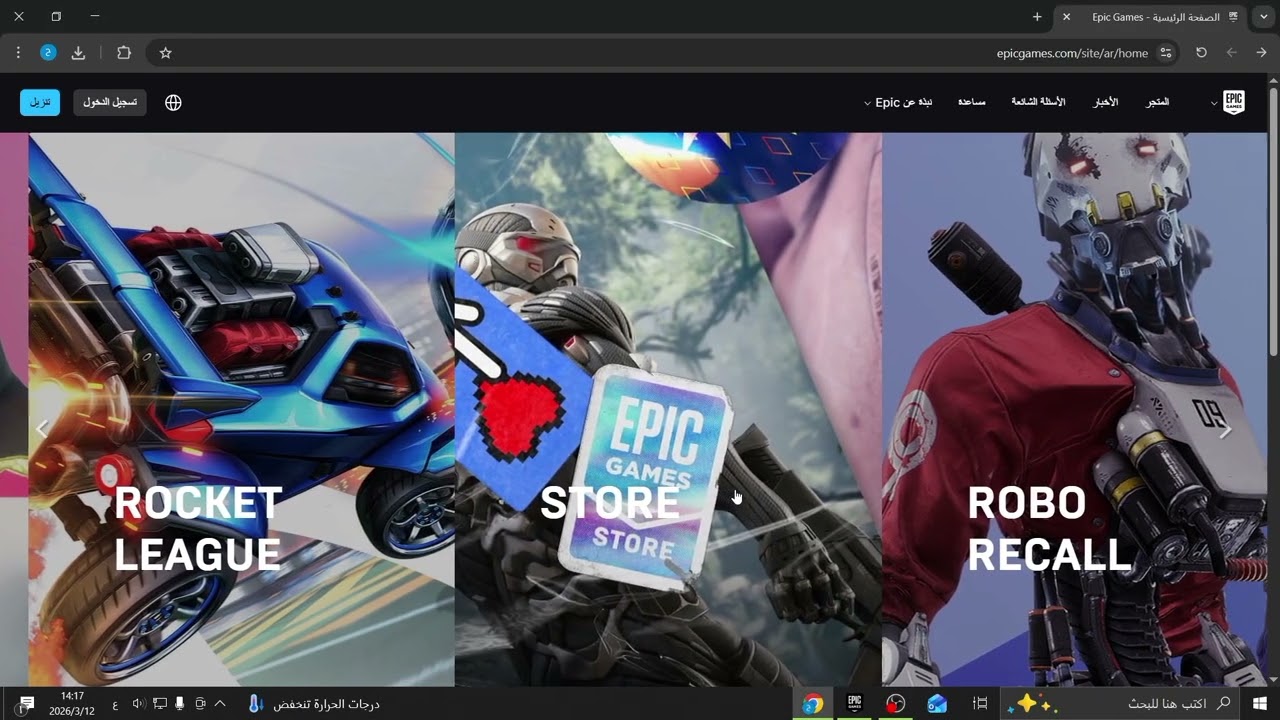View site information icon in address bar

tap(1166, 53)
